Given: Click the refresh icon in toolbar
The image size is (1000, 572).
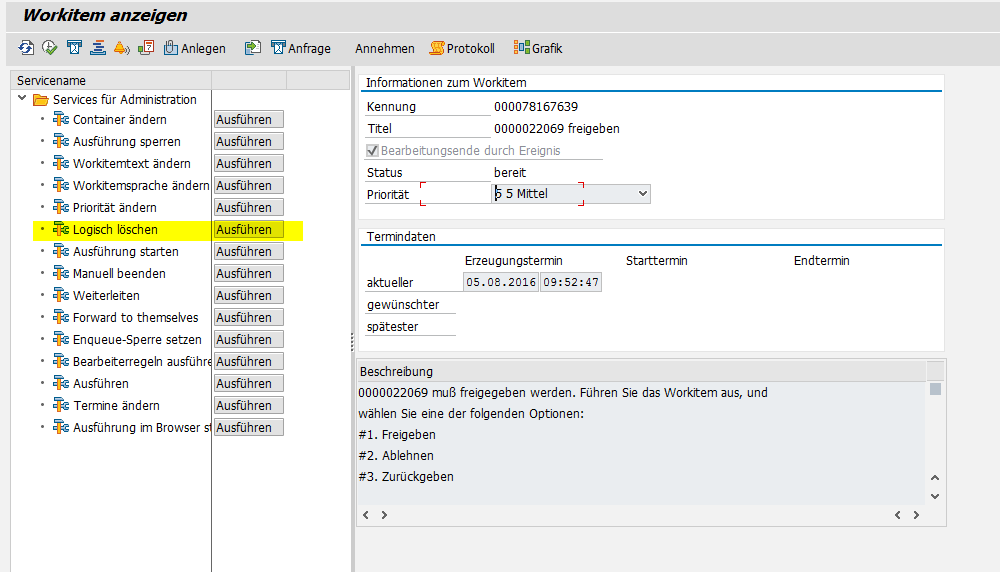Looking at the screenshot, I should (25, 48).
